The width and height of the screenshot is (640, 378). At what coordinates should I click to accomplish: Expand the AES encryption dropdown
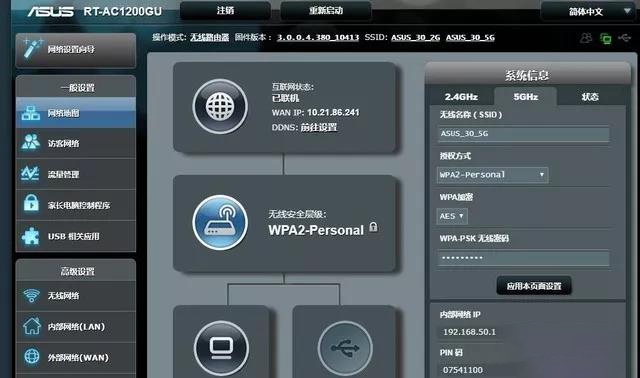click(452, 216)
